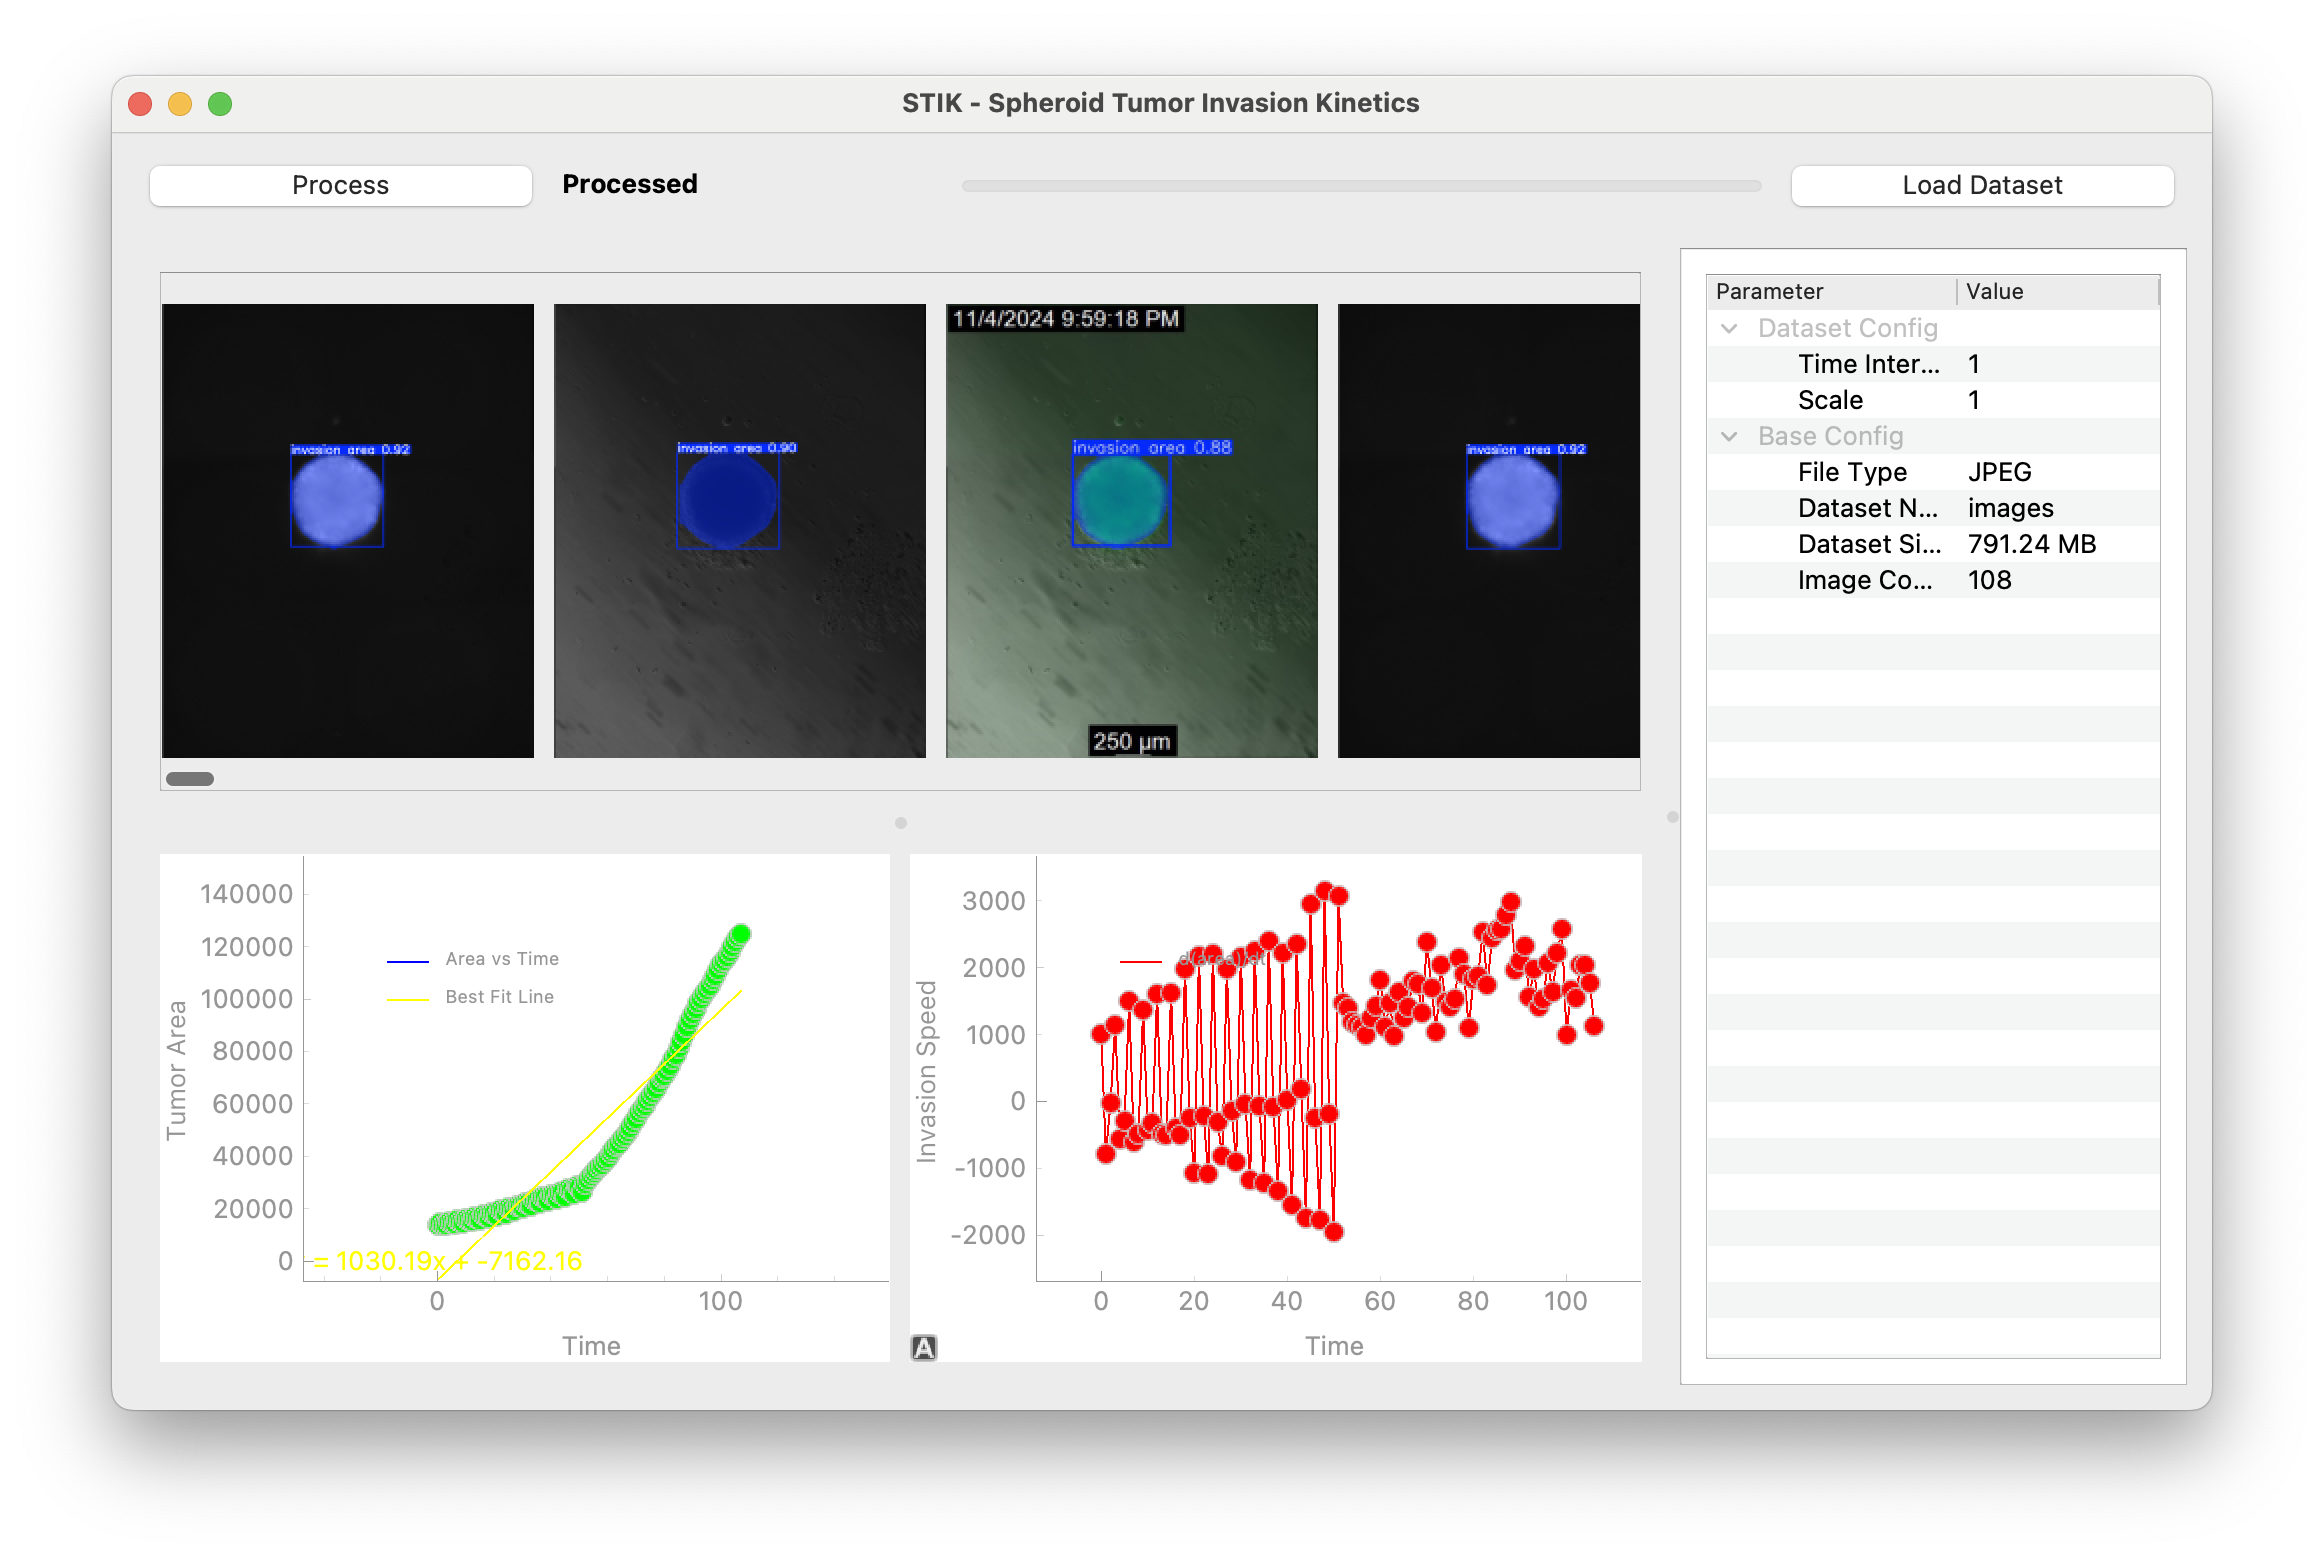The height and width of the screenshot is (1558, 2324).
Task: Select the File Type row
Action: click(x=1852, y=472)
